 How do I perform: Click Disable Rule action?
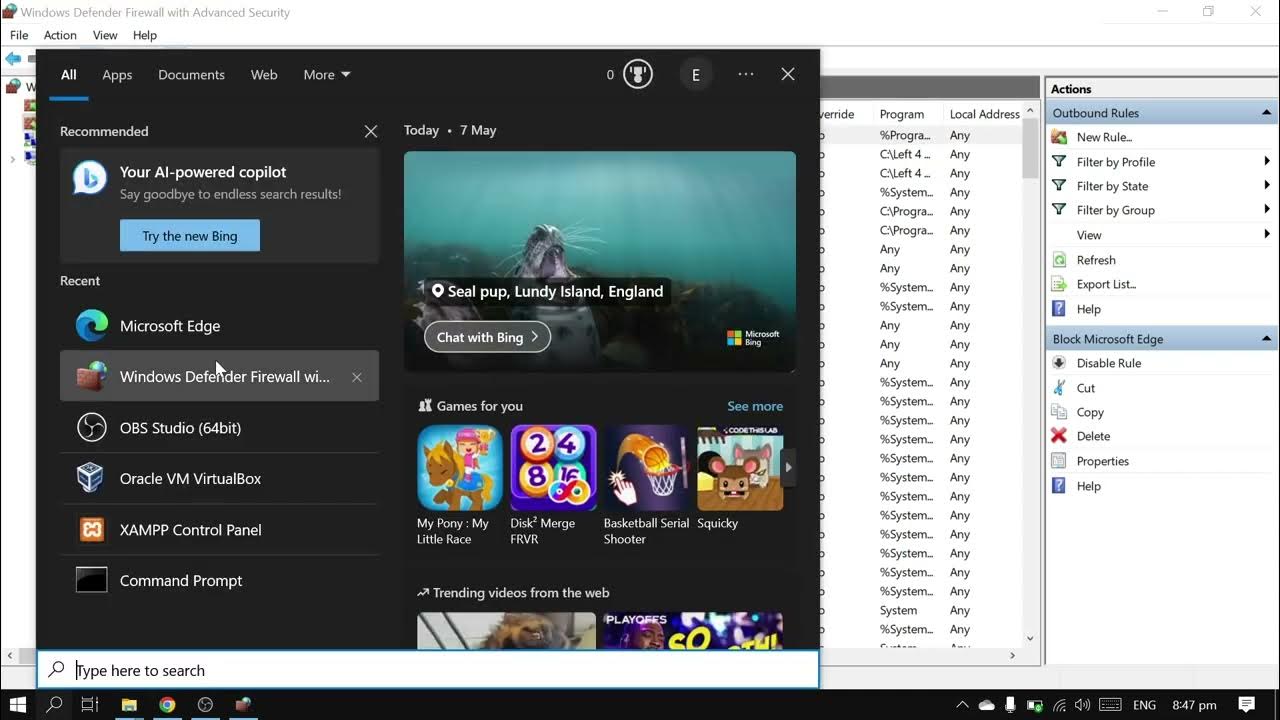point(1108,363)
